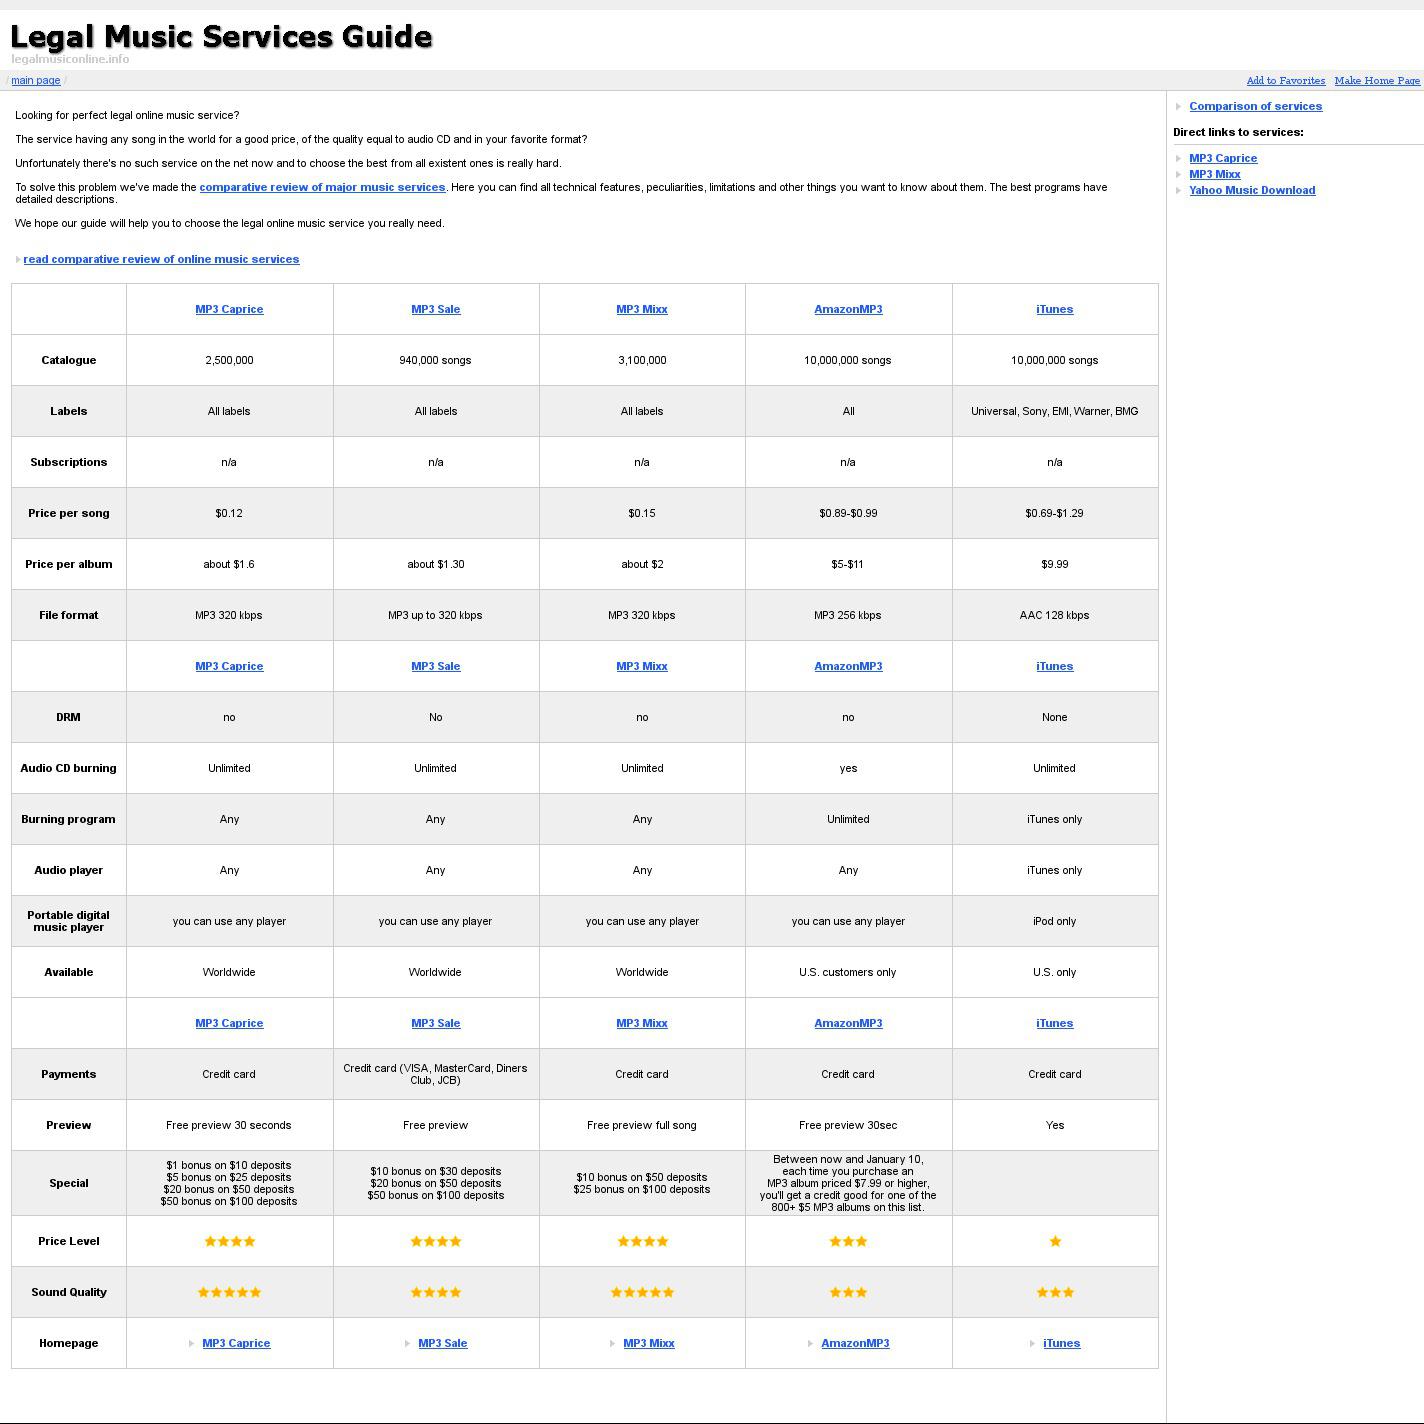Open the main page breadcrumb link
This screenshot has width=1424, height=1424.
pos(36,81)
